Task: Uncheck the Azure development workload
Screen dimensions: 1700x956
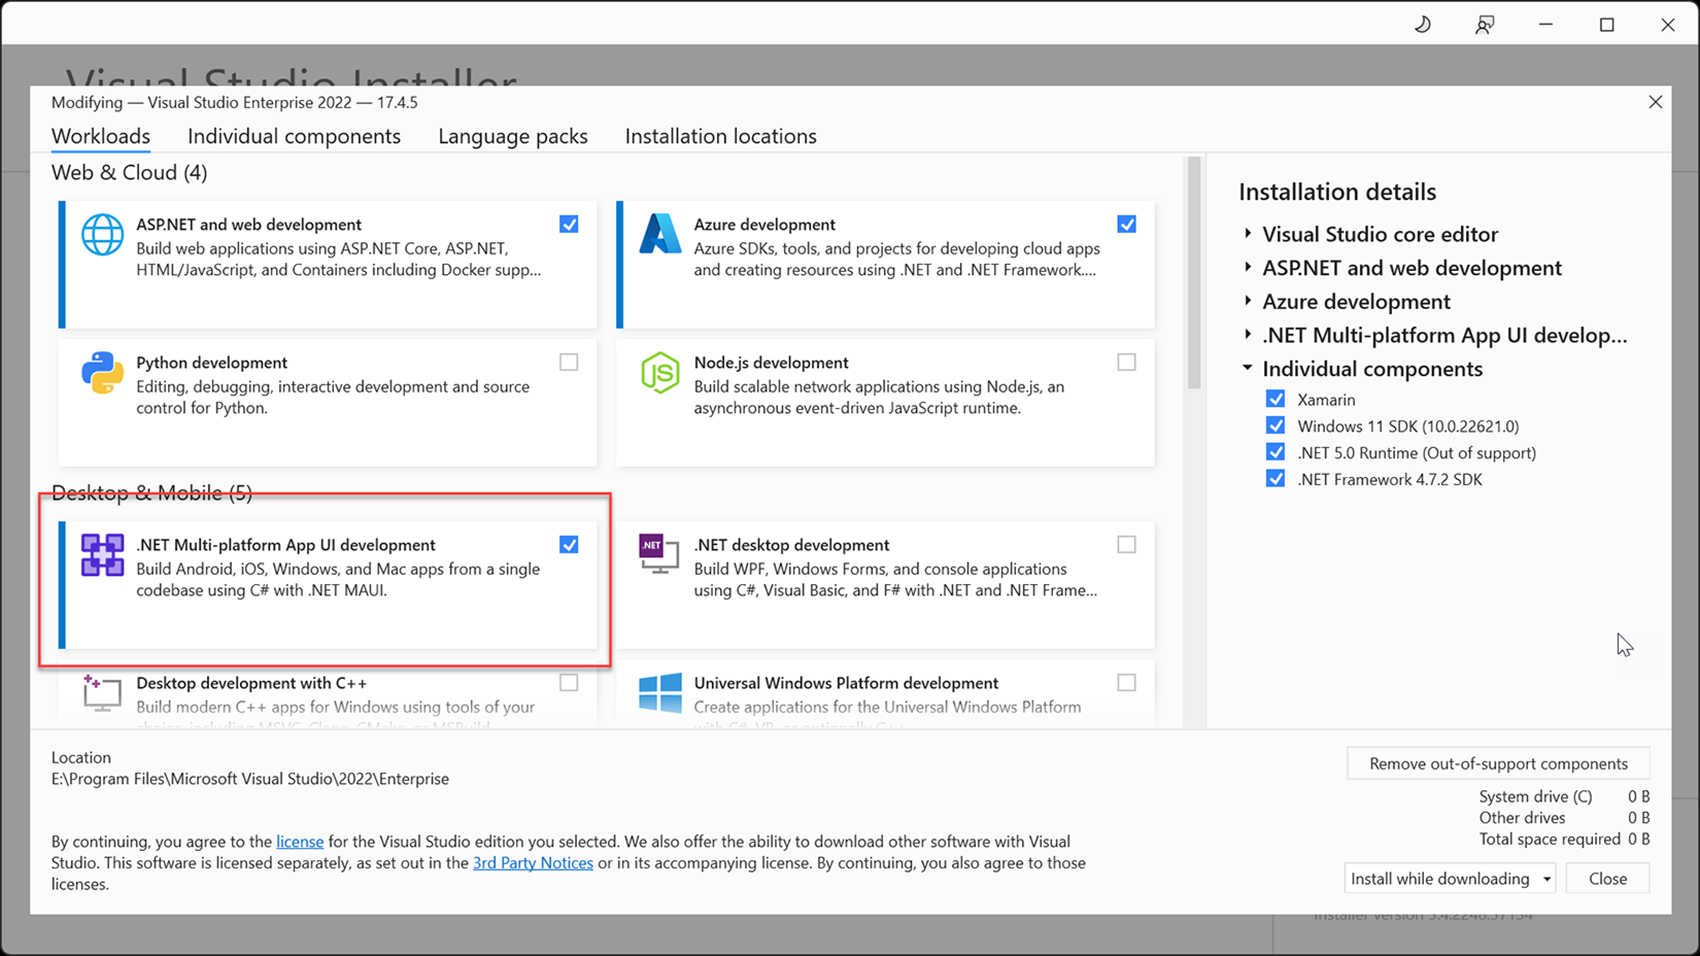Action: pos(1127,224)
